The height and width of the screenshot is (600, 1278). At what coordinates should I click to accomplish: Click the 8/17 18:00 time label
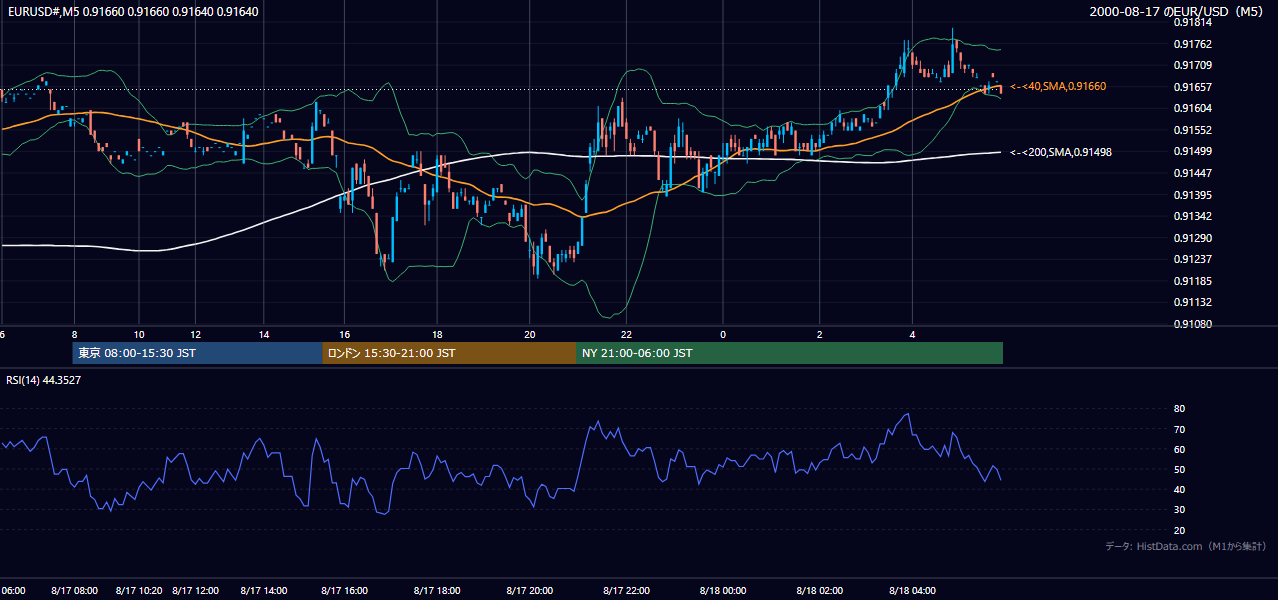tap(437, 591)
